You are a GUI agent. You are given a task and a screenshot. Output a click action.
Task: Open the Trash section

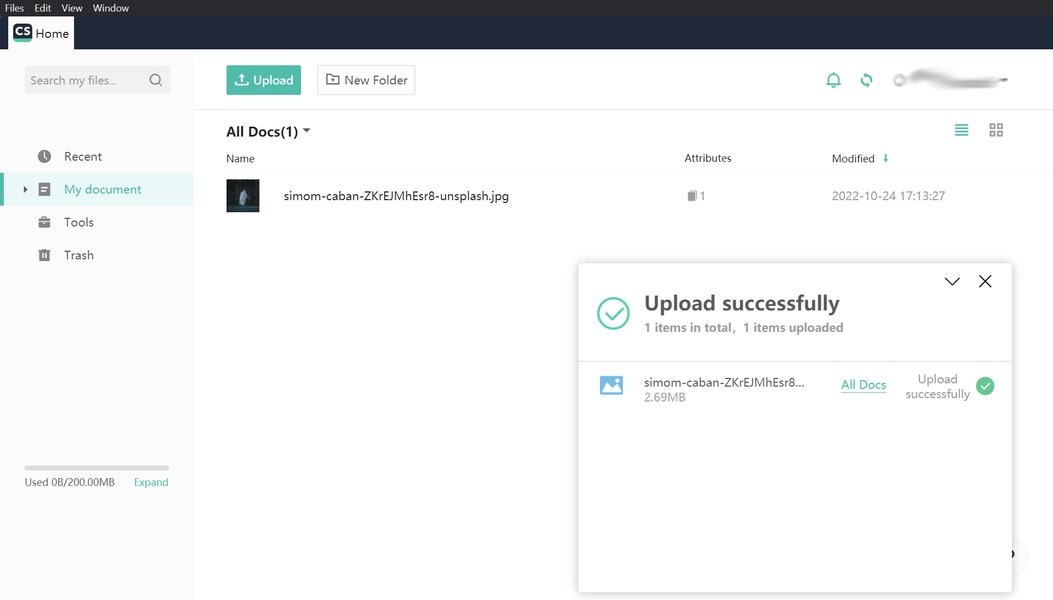click(78, 255)
